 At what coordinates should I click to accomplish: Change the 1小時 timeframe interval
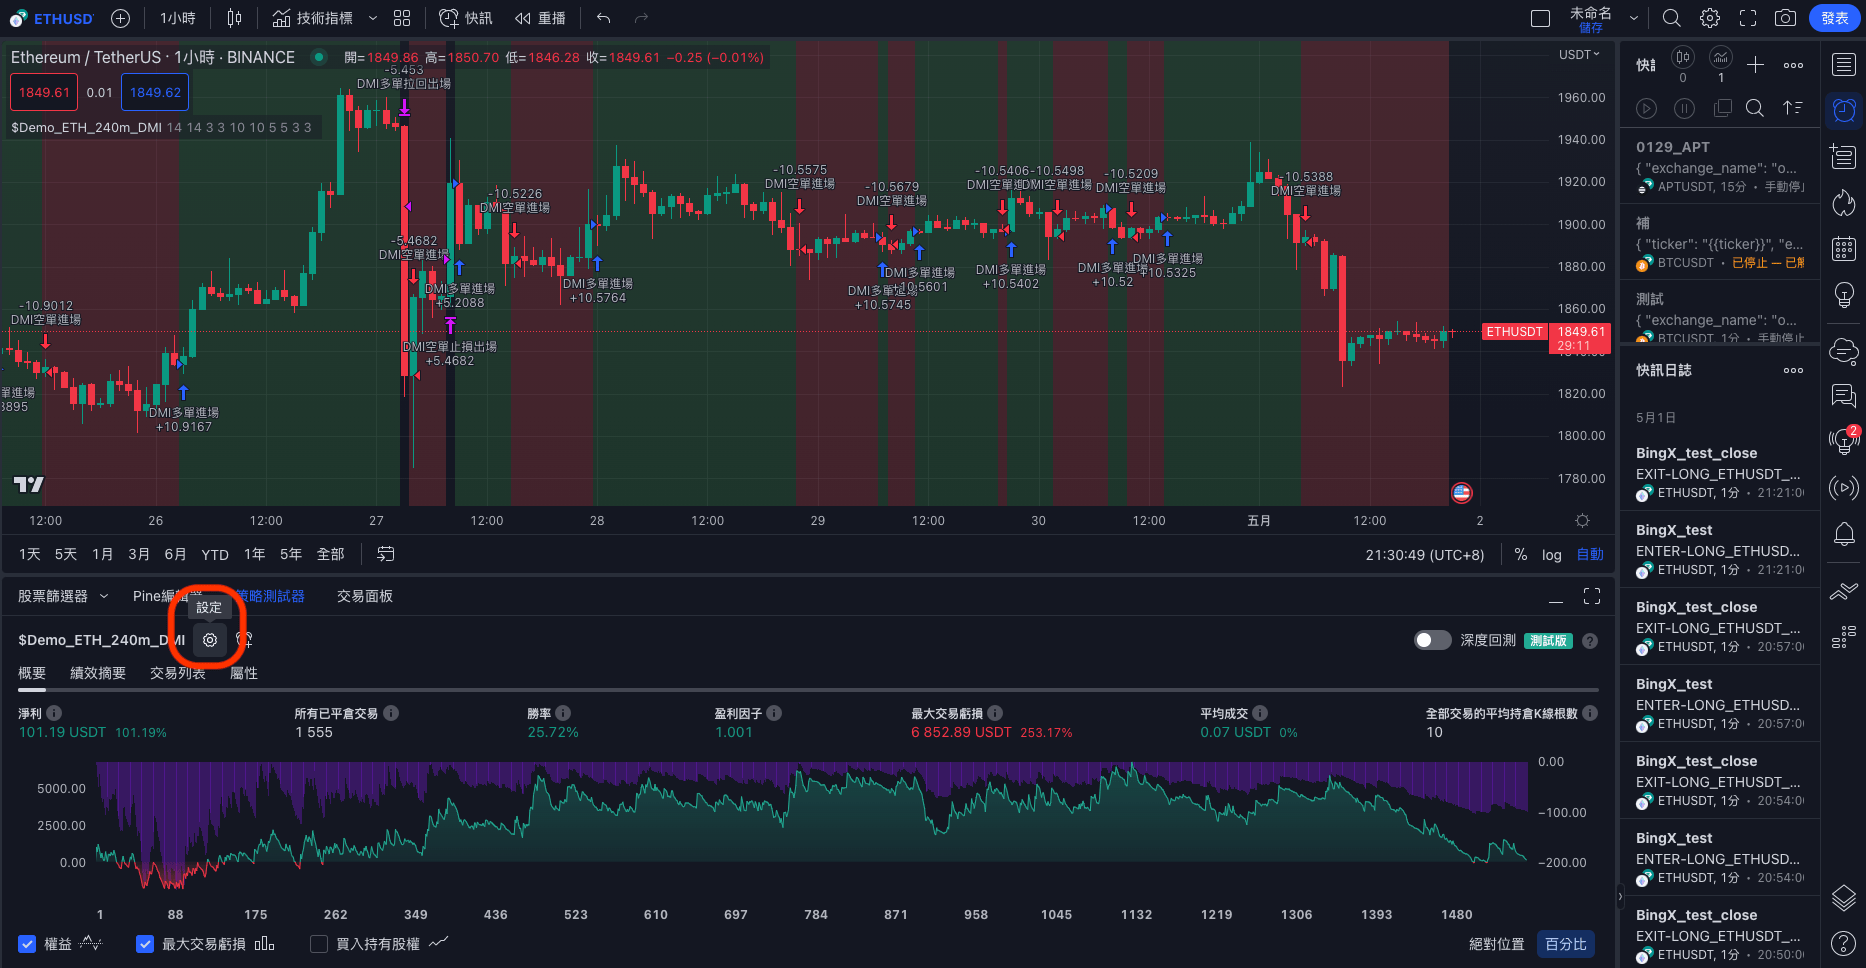tap(178, 18)
